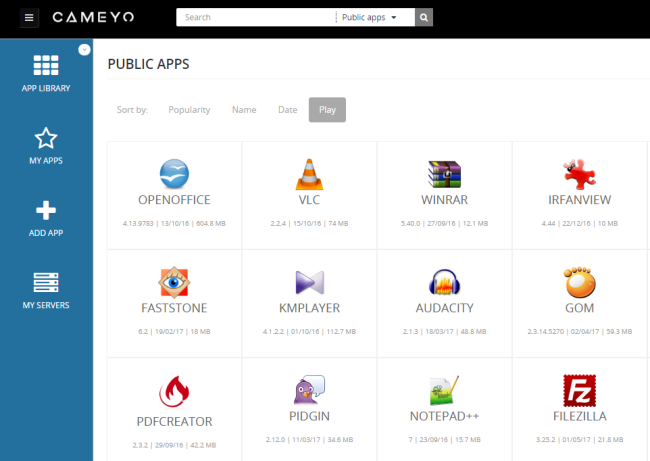Select the ADD APP sidebar label

pos(46,233)
